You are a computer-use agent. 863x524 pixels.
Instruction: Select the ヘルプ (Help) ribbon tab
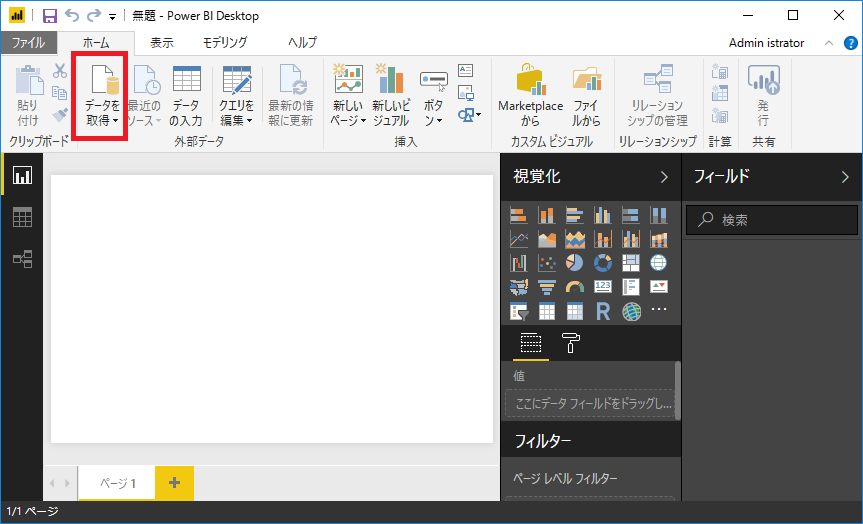[x=303, y=42]
